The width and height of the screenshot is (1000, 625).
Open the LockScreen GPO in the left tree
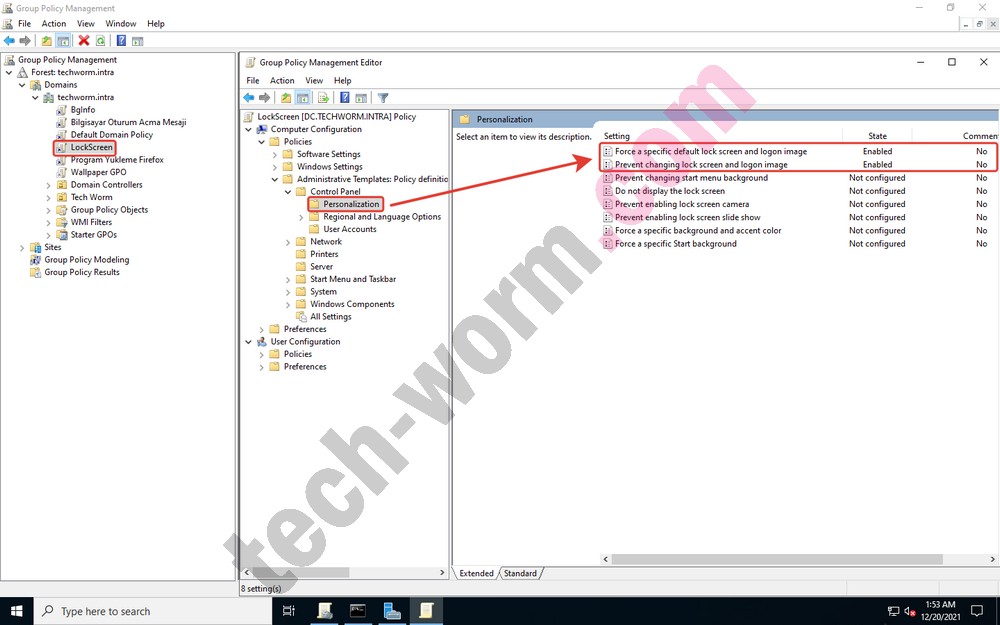pyautogui.click(x=91, y=147)
